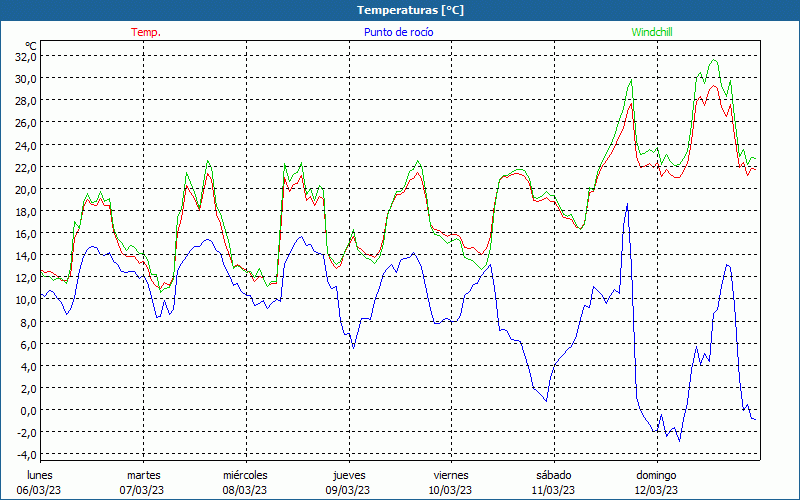Click the -4,0 y-axis label

tap(27, 455)
